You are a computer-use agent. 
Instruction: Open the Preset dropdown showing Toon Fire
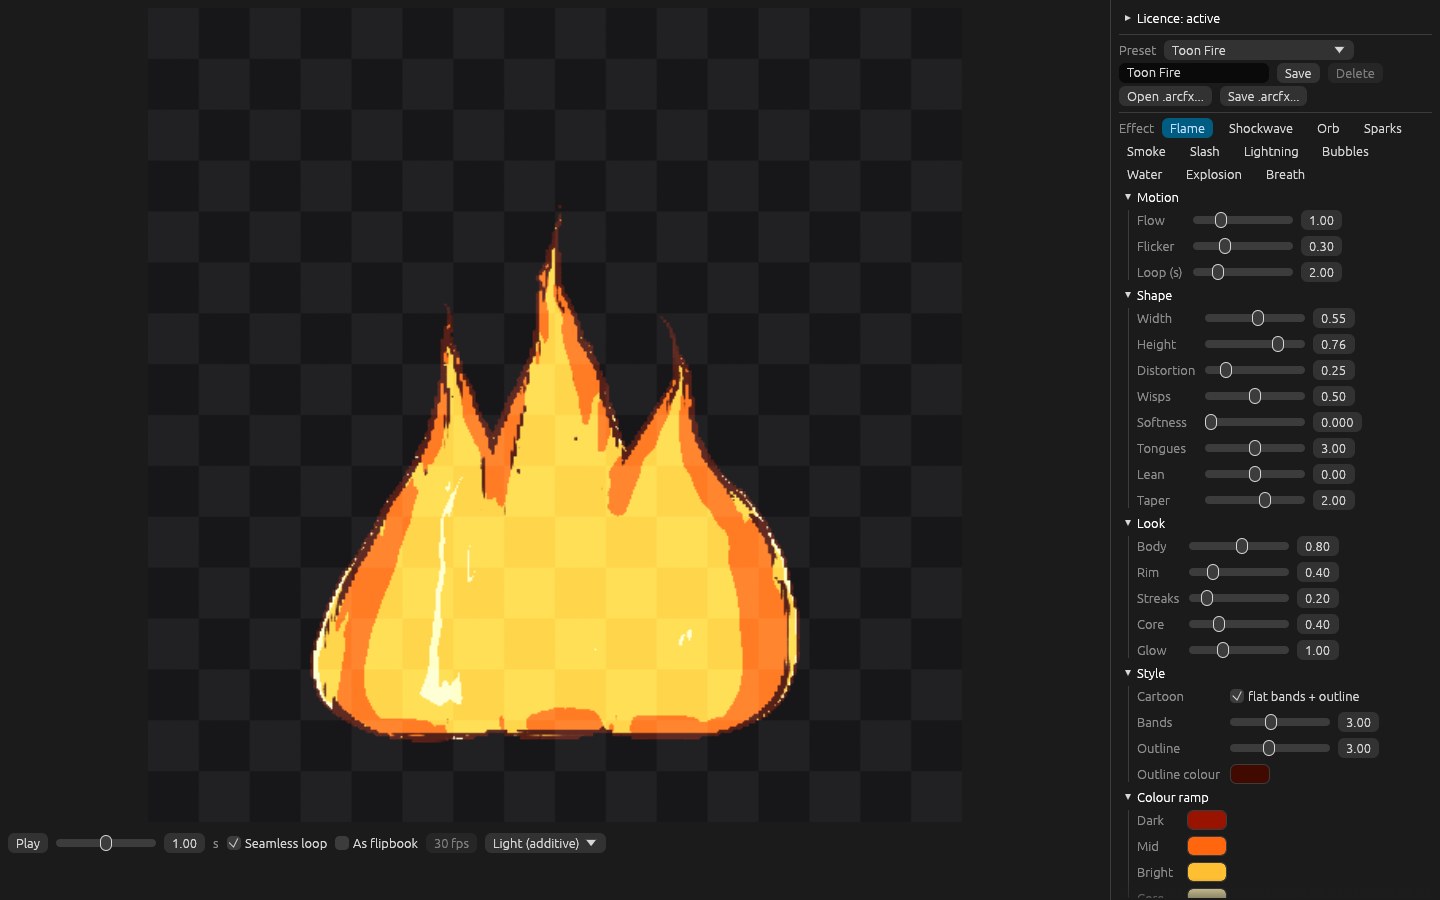pyautogui.click(x=1258, y=50)
